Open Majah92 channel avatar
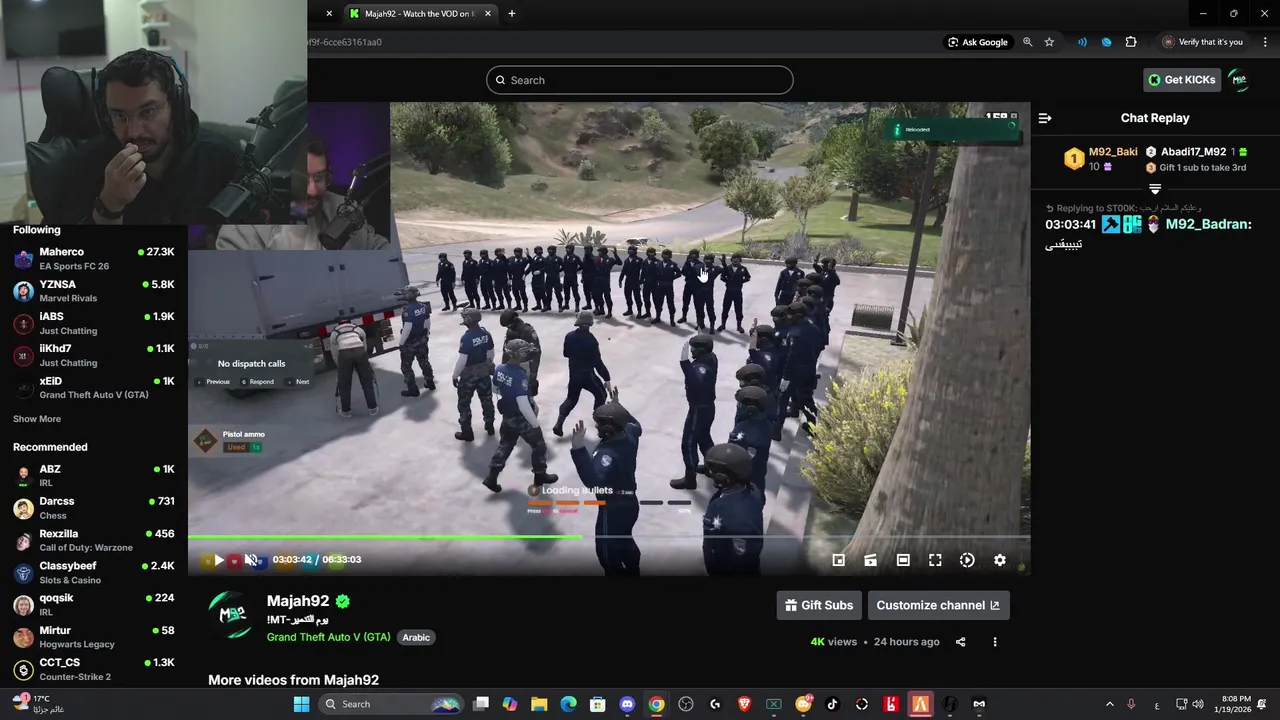 point(232,615)
